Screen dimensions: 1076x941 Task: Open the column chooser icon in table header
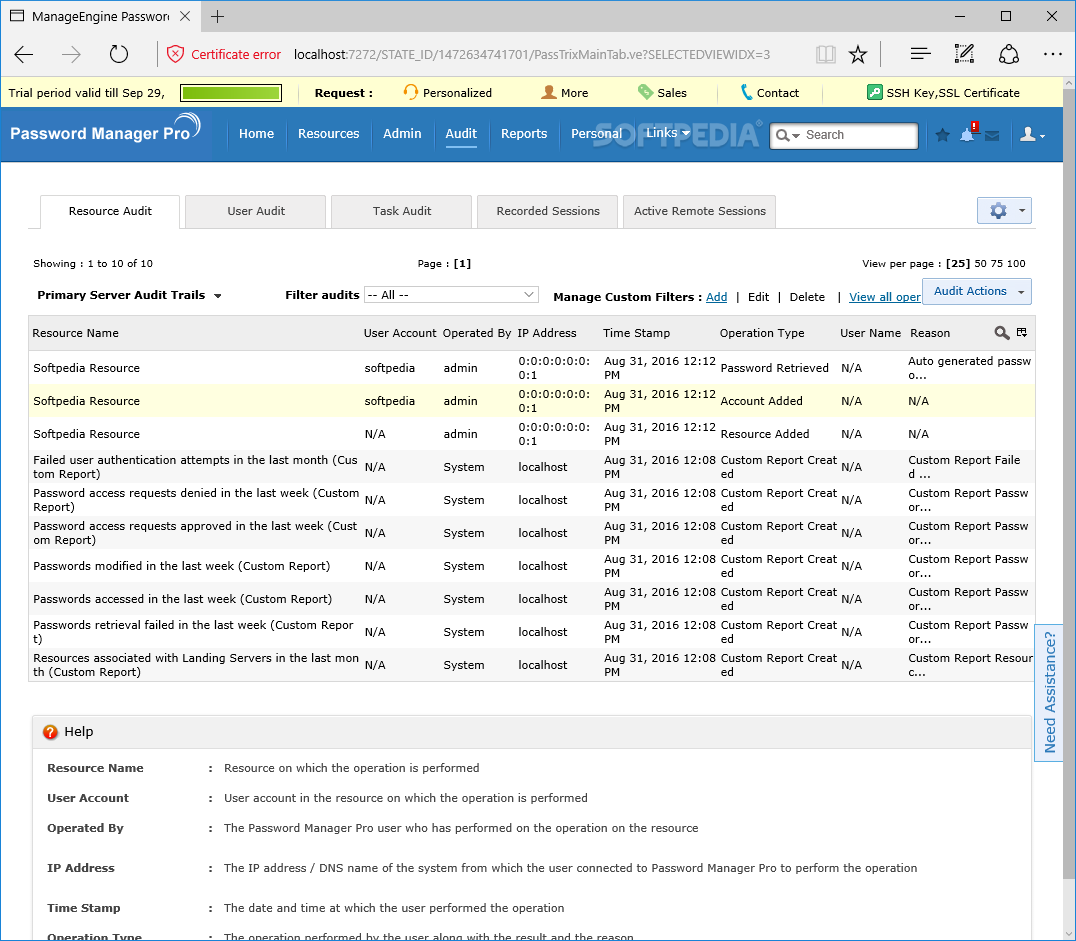click(1022, 332)
